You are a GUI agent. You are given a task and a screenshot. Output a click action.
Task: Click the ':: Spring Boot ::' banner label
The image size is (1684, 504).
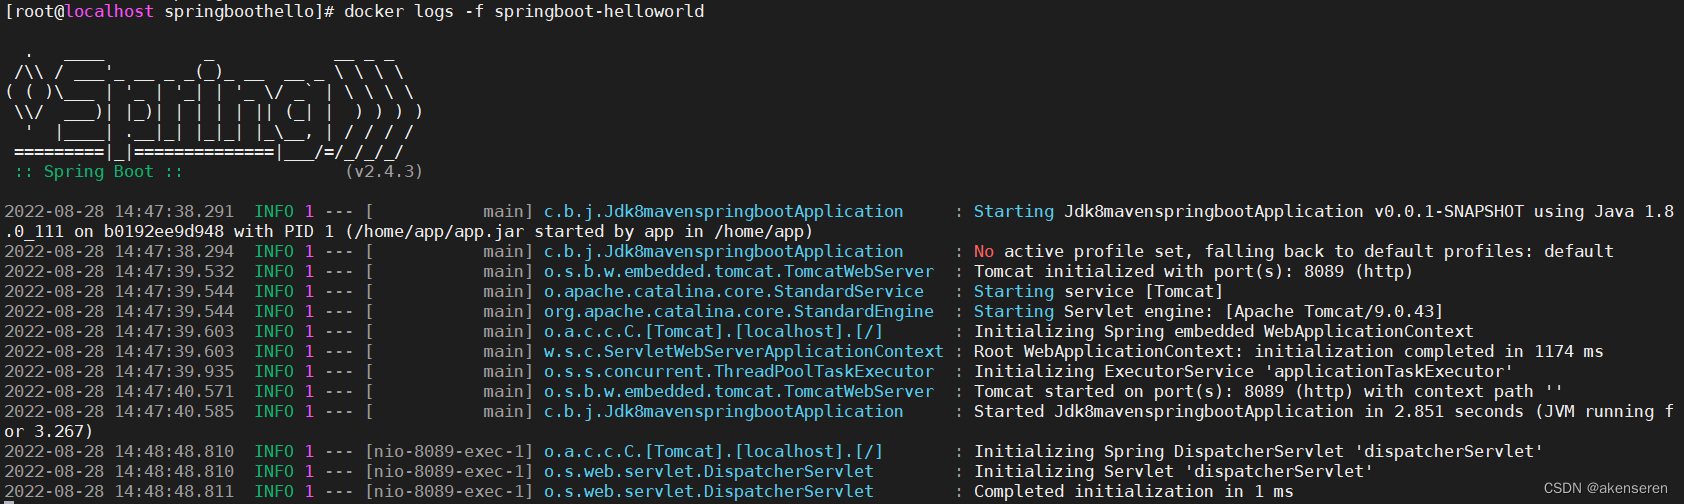coord(99,172)
